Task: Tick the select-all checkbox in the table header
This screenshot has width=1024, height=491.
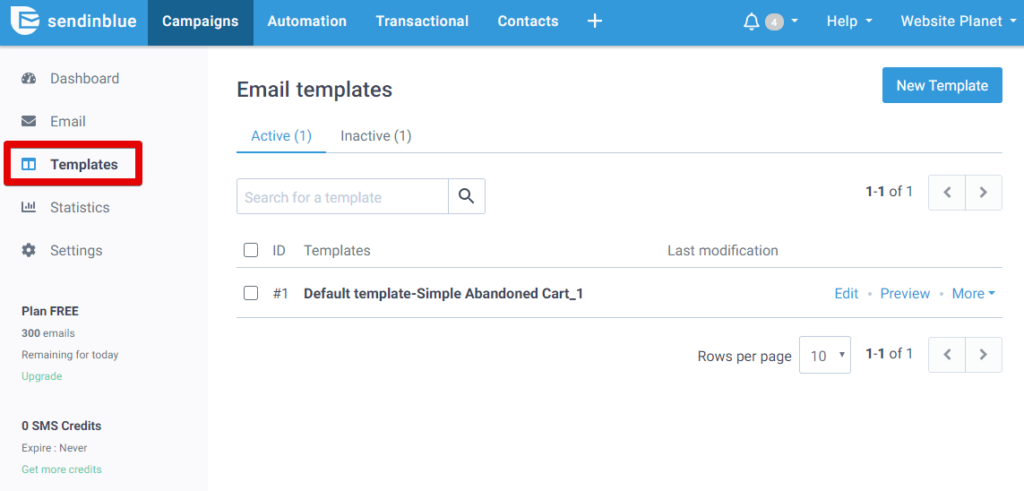Action: pos(251,250)
